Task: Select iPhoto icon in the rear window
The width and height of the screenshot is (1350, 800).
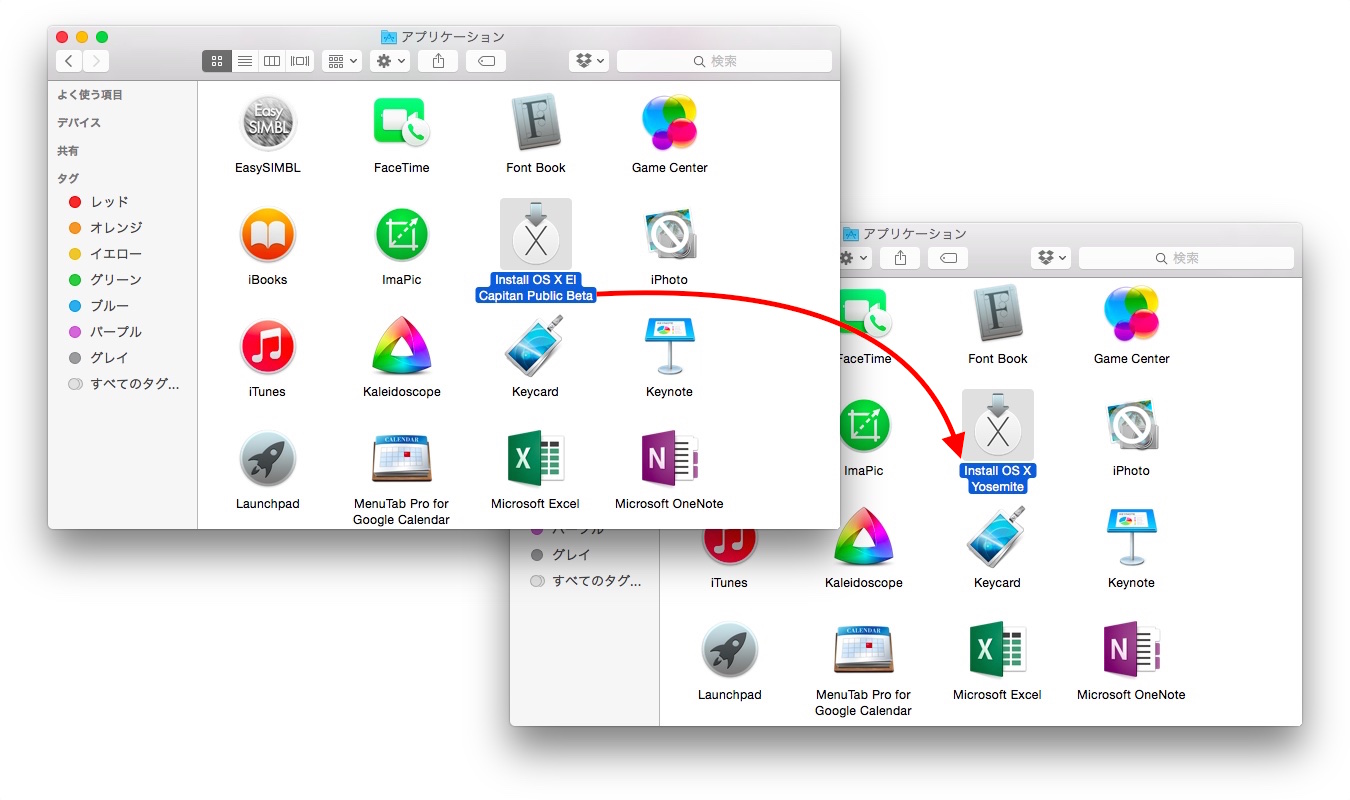Action: (x=1131, y=426)
